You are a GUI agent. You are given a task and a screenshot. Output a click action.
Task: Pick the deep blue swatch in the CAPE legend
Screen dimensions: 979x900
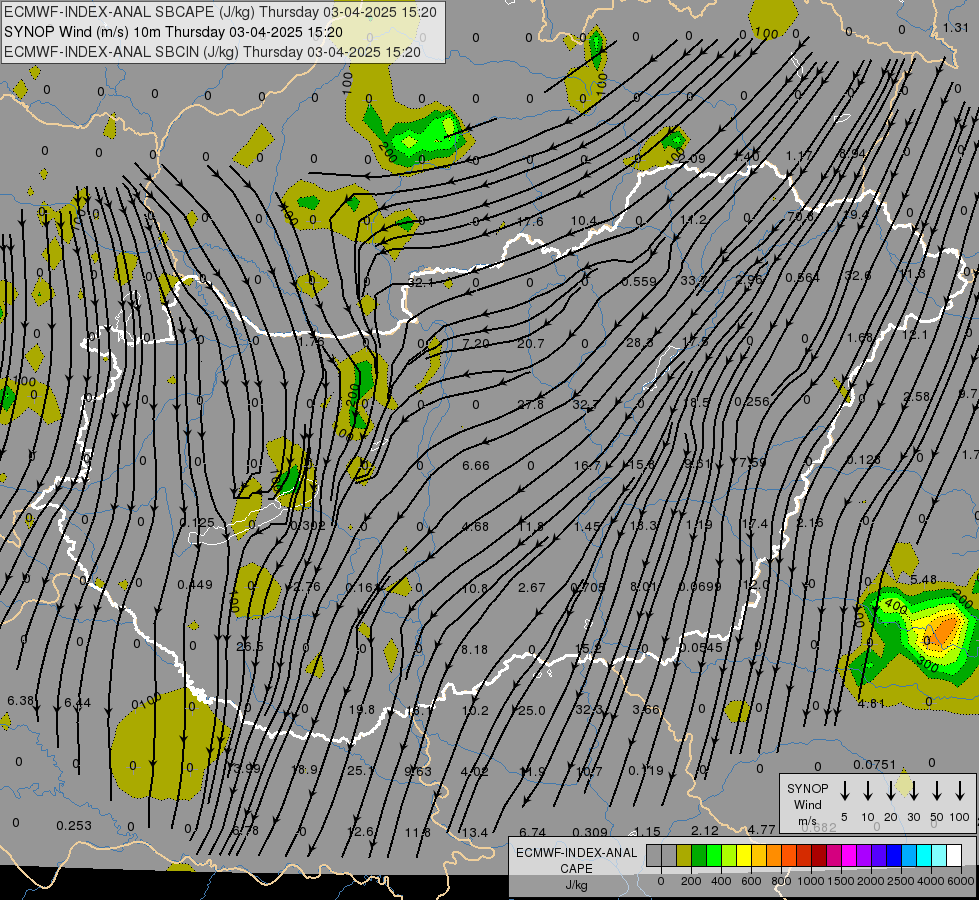pos(893,856)
